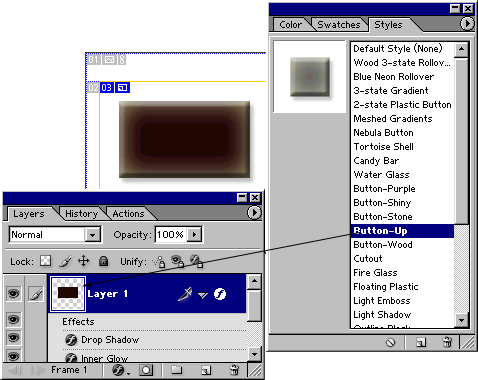This screenshot has width=478, height=380.
Task: Open the Normal blend mode dropdown
Action: 92,235
